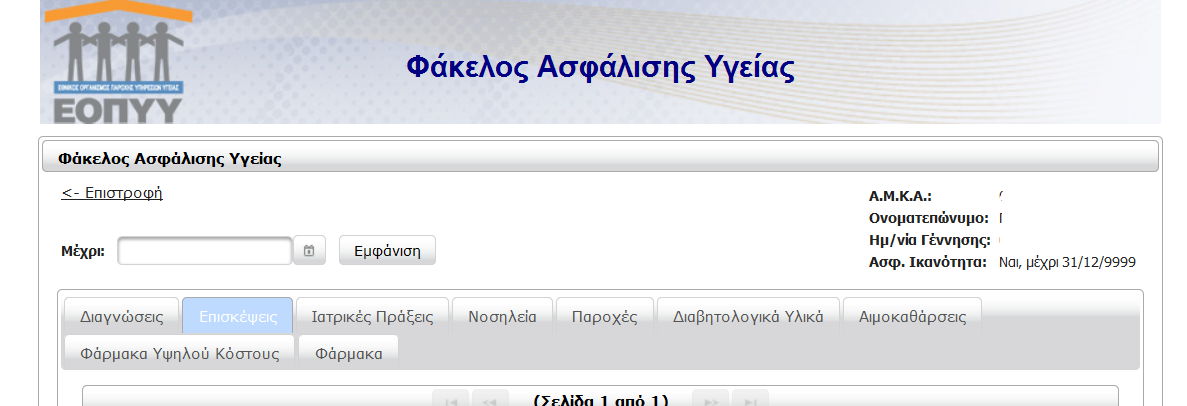Show the Νοσηλεία tab
The image size is (1187, 406).
502,316
